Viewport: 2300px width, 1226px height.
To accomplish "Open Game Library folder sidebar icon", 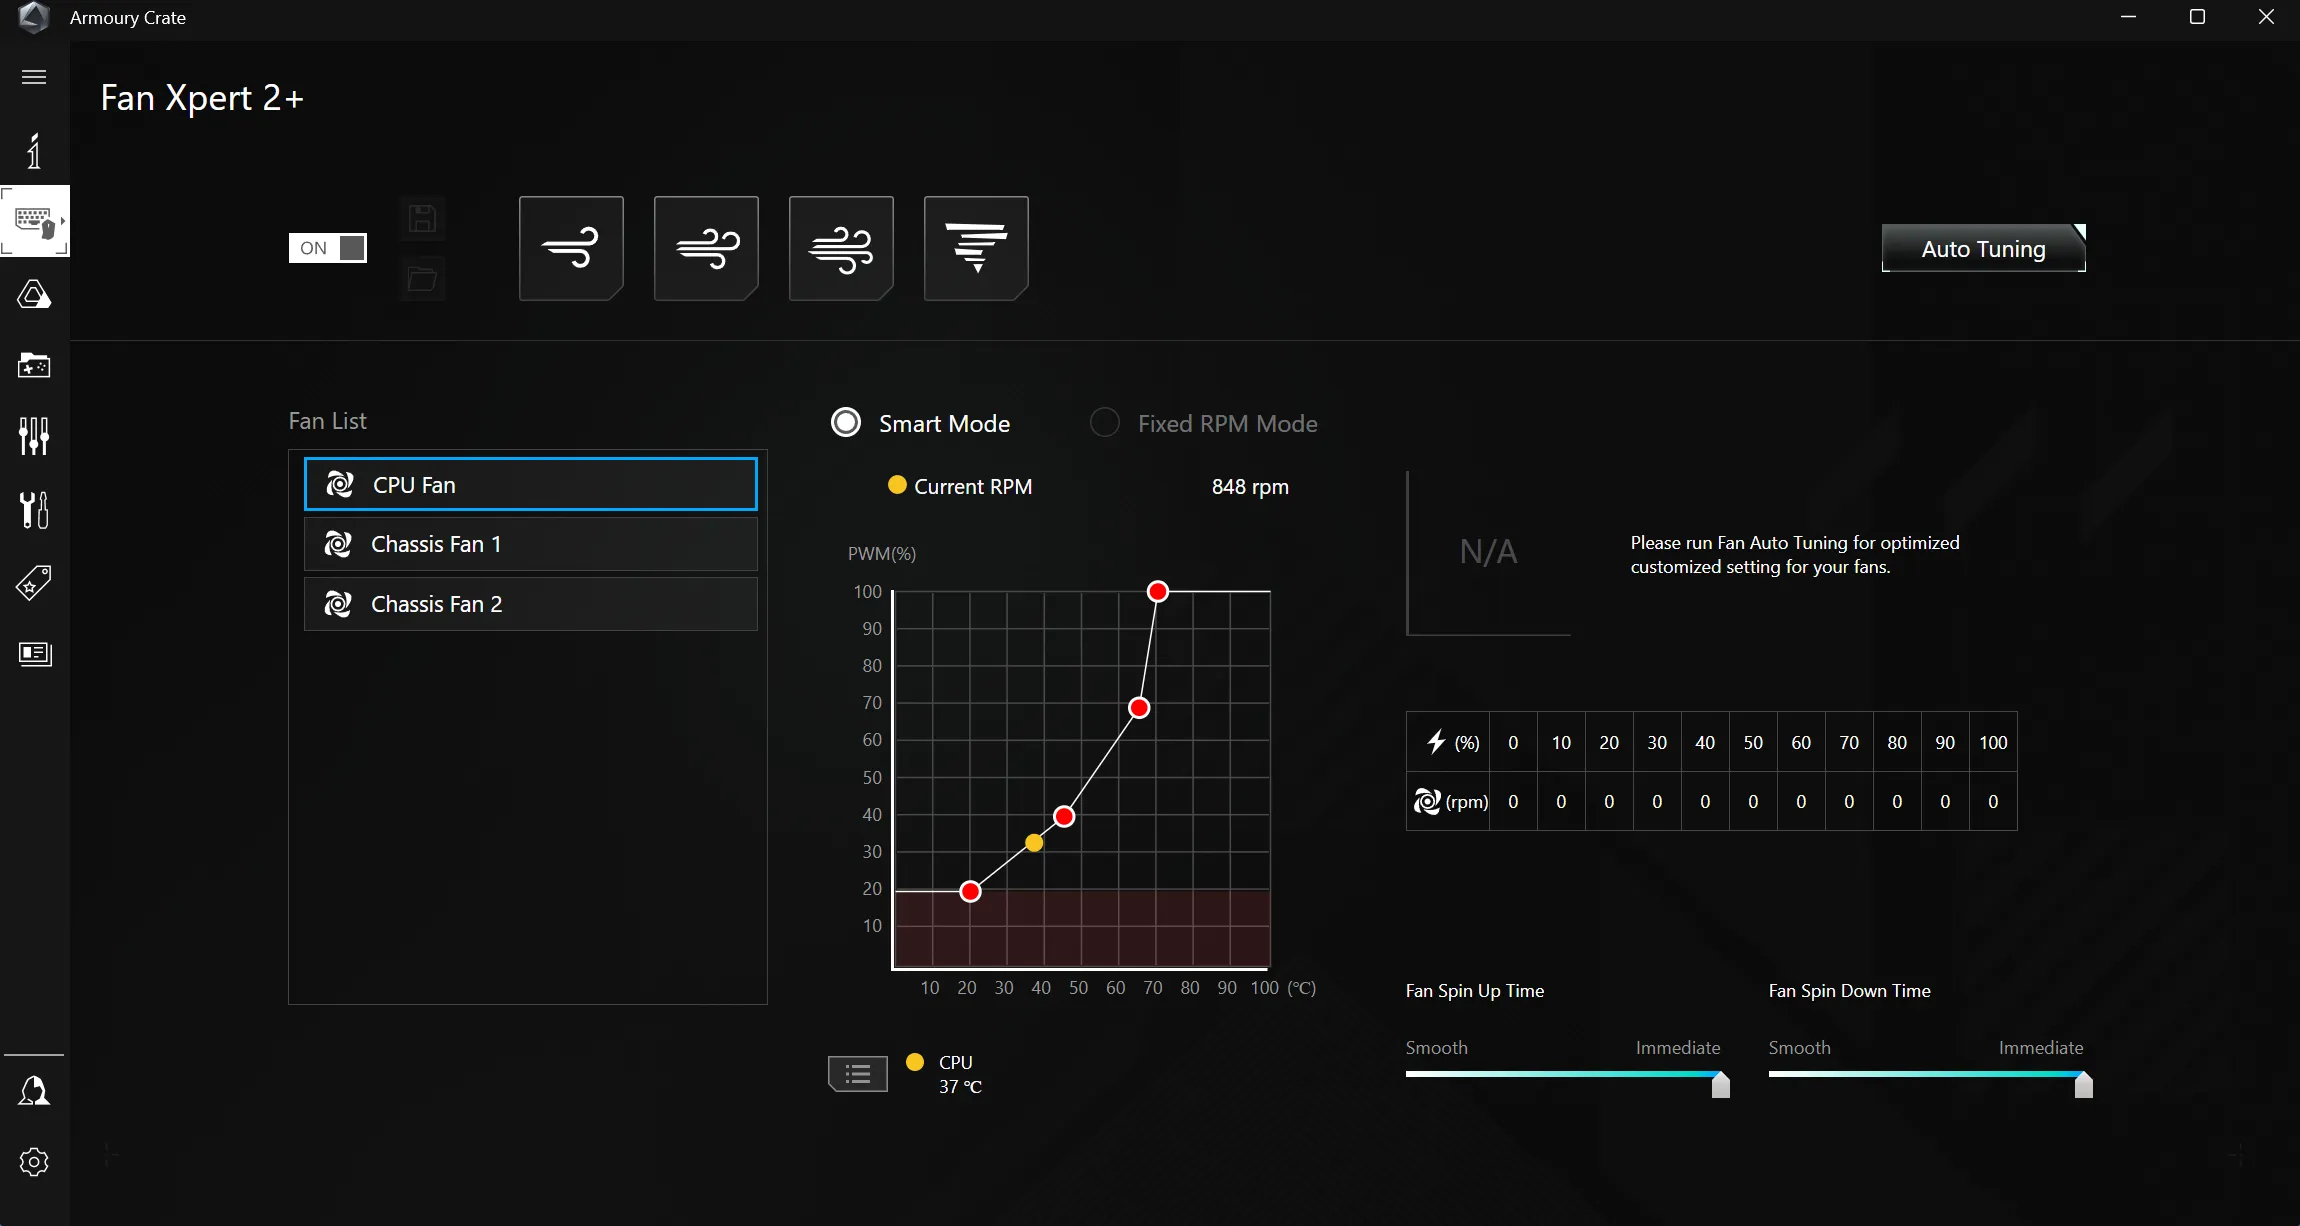I will pos(34,365).
